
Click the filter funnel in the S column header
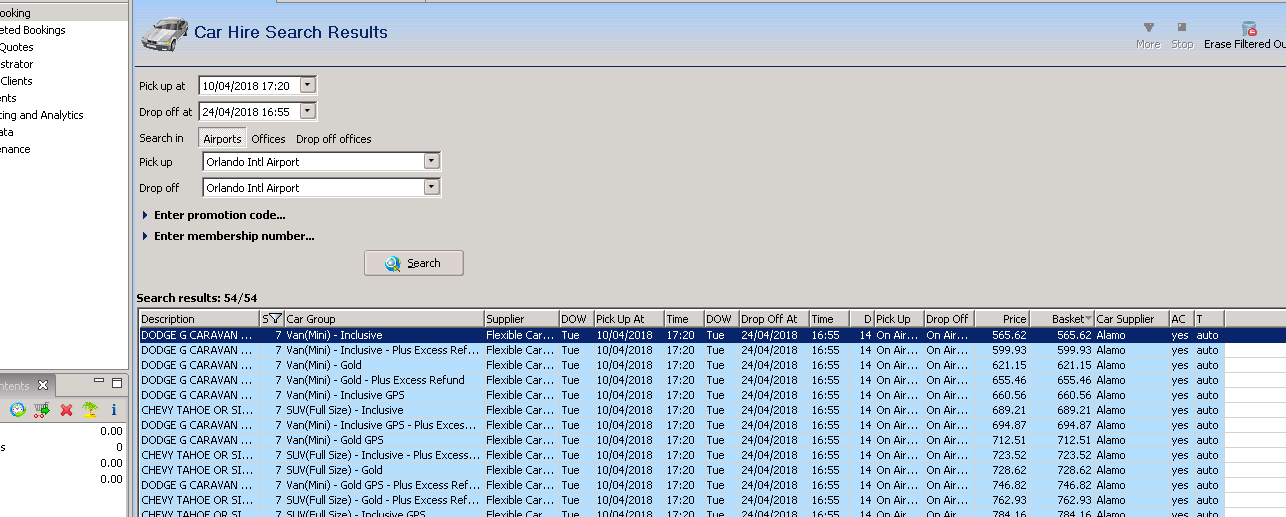pyautogui.click(x=275, y=319)
